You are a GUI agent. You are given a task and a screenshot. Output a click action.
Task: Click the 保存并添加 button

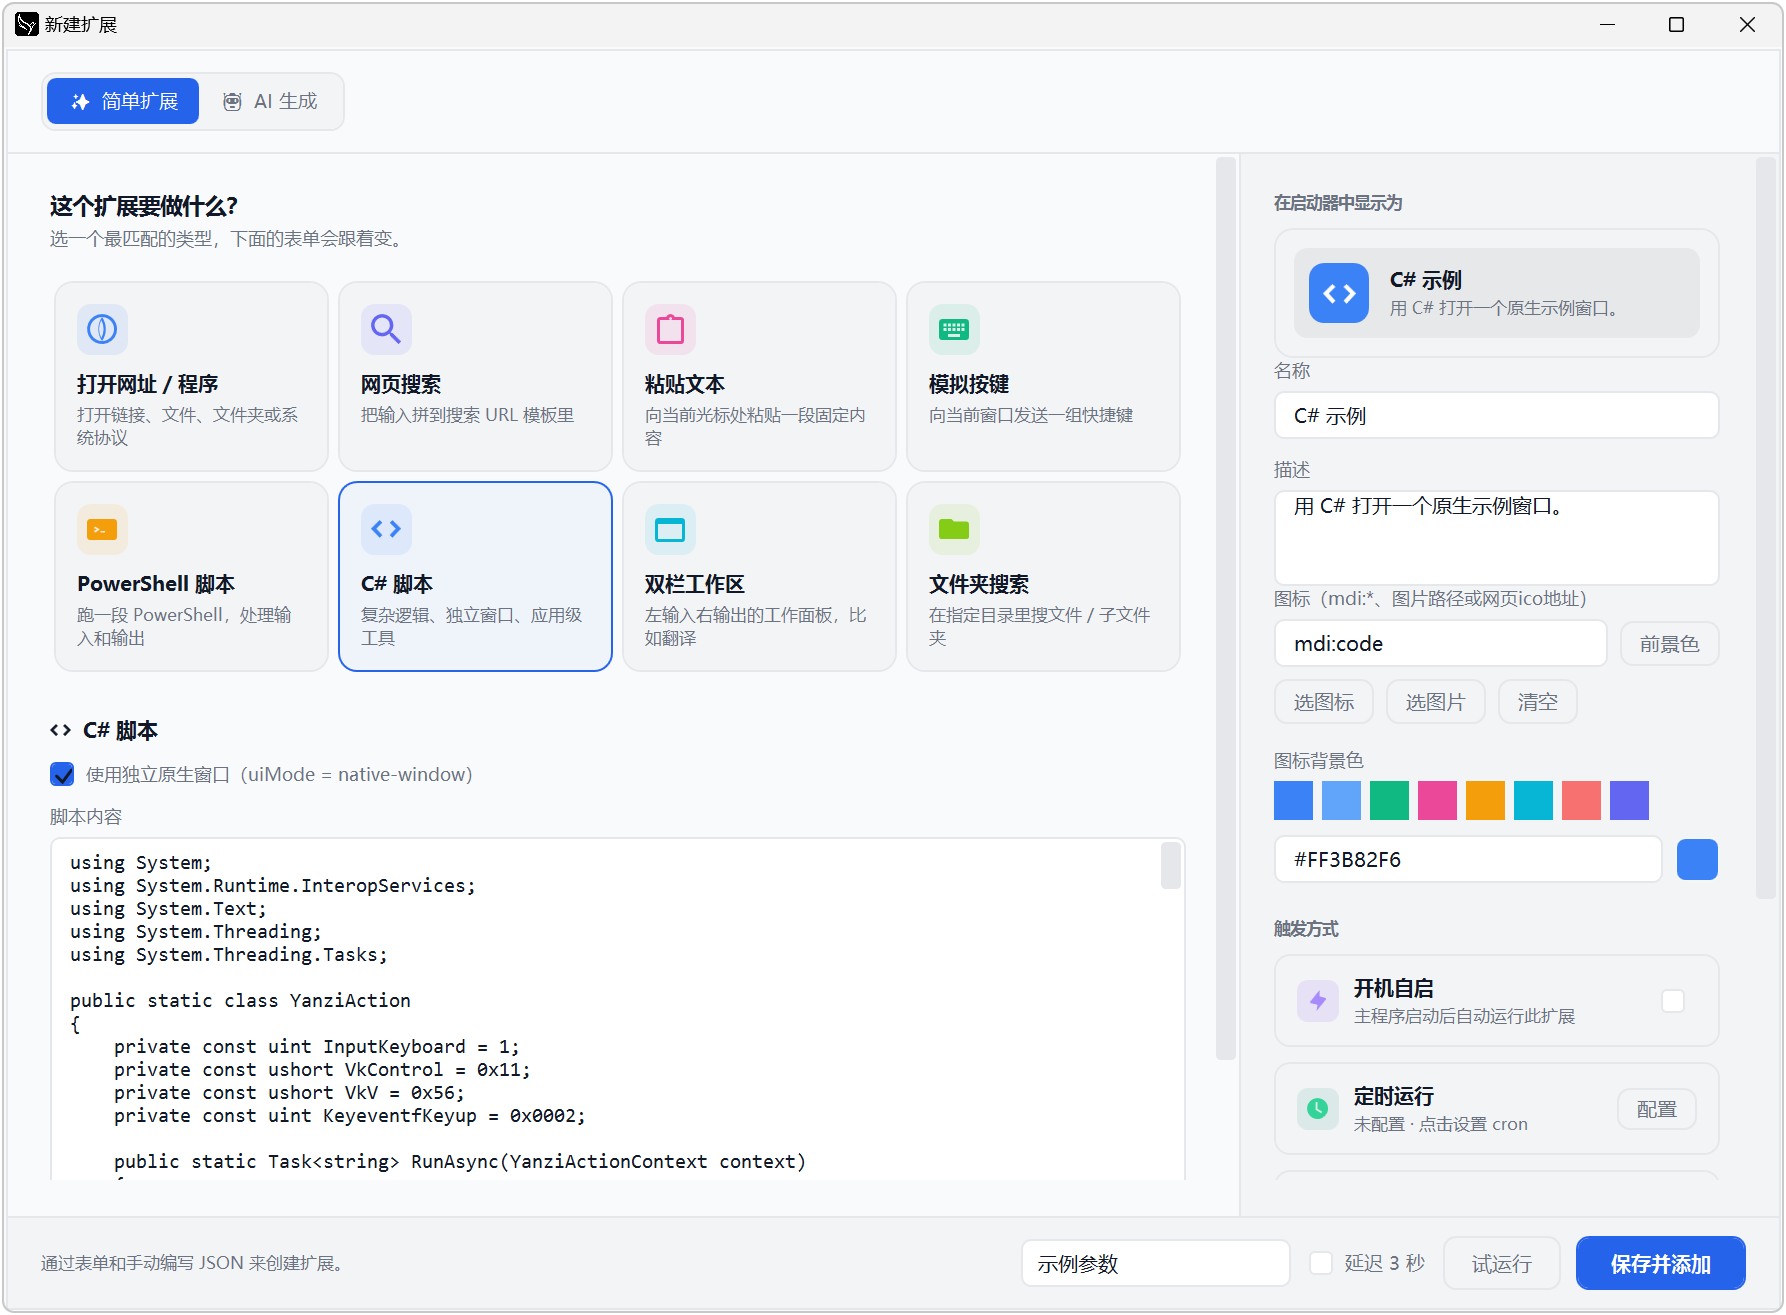(1661, 1263)
